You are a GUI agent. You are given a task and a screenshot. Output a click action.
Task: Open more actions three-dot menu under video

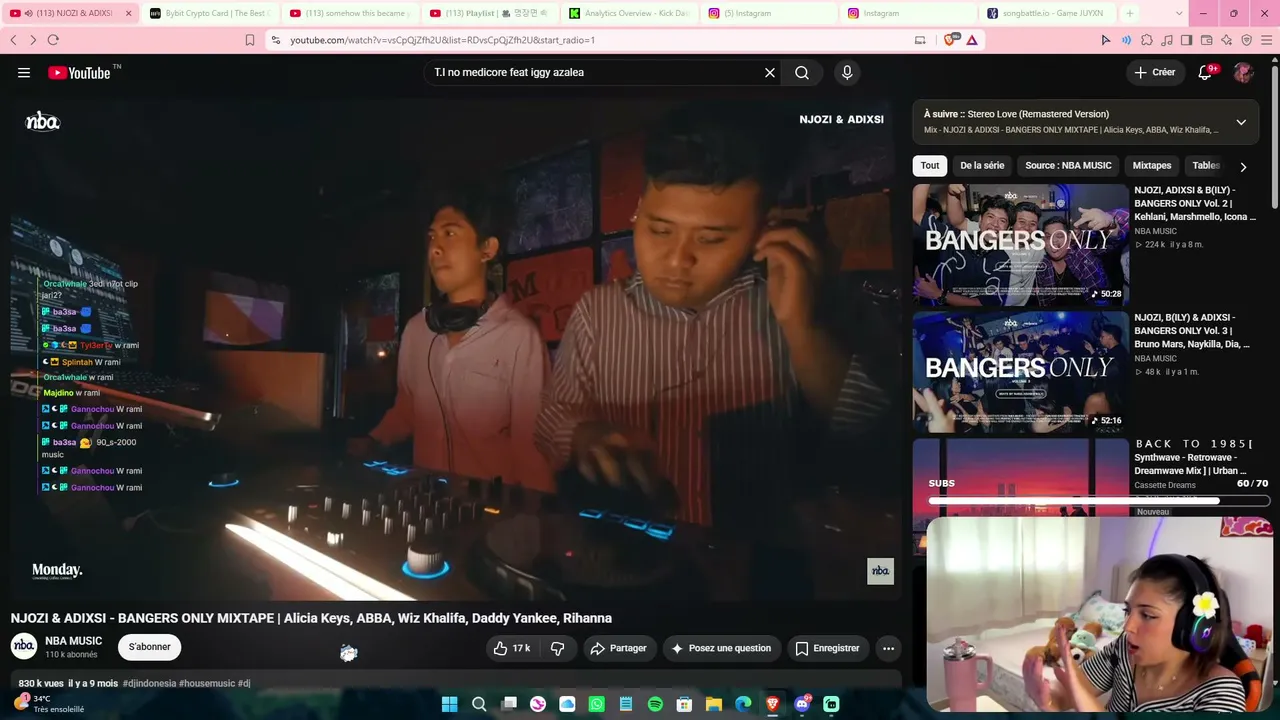pyautogui.click(x=888, y=648)
